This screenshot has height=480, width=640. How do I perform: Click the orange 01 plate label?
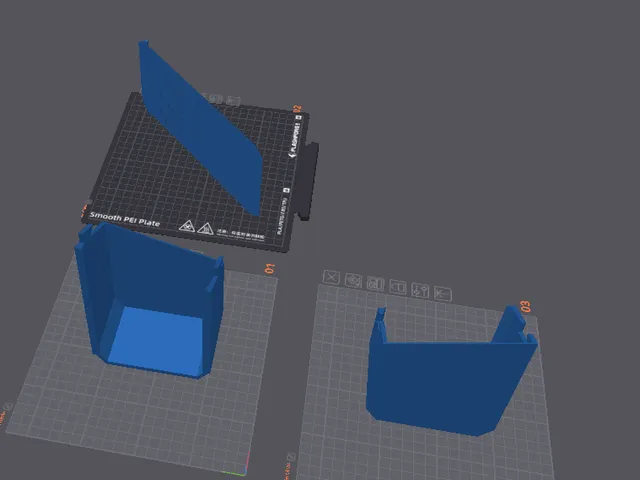[270, 269]
